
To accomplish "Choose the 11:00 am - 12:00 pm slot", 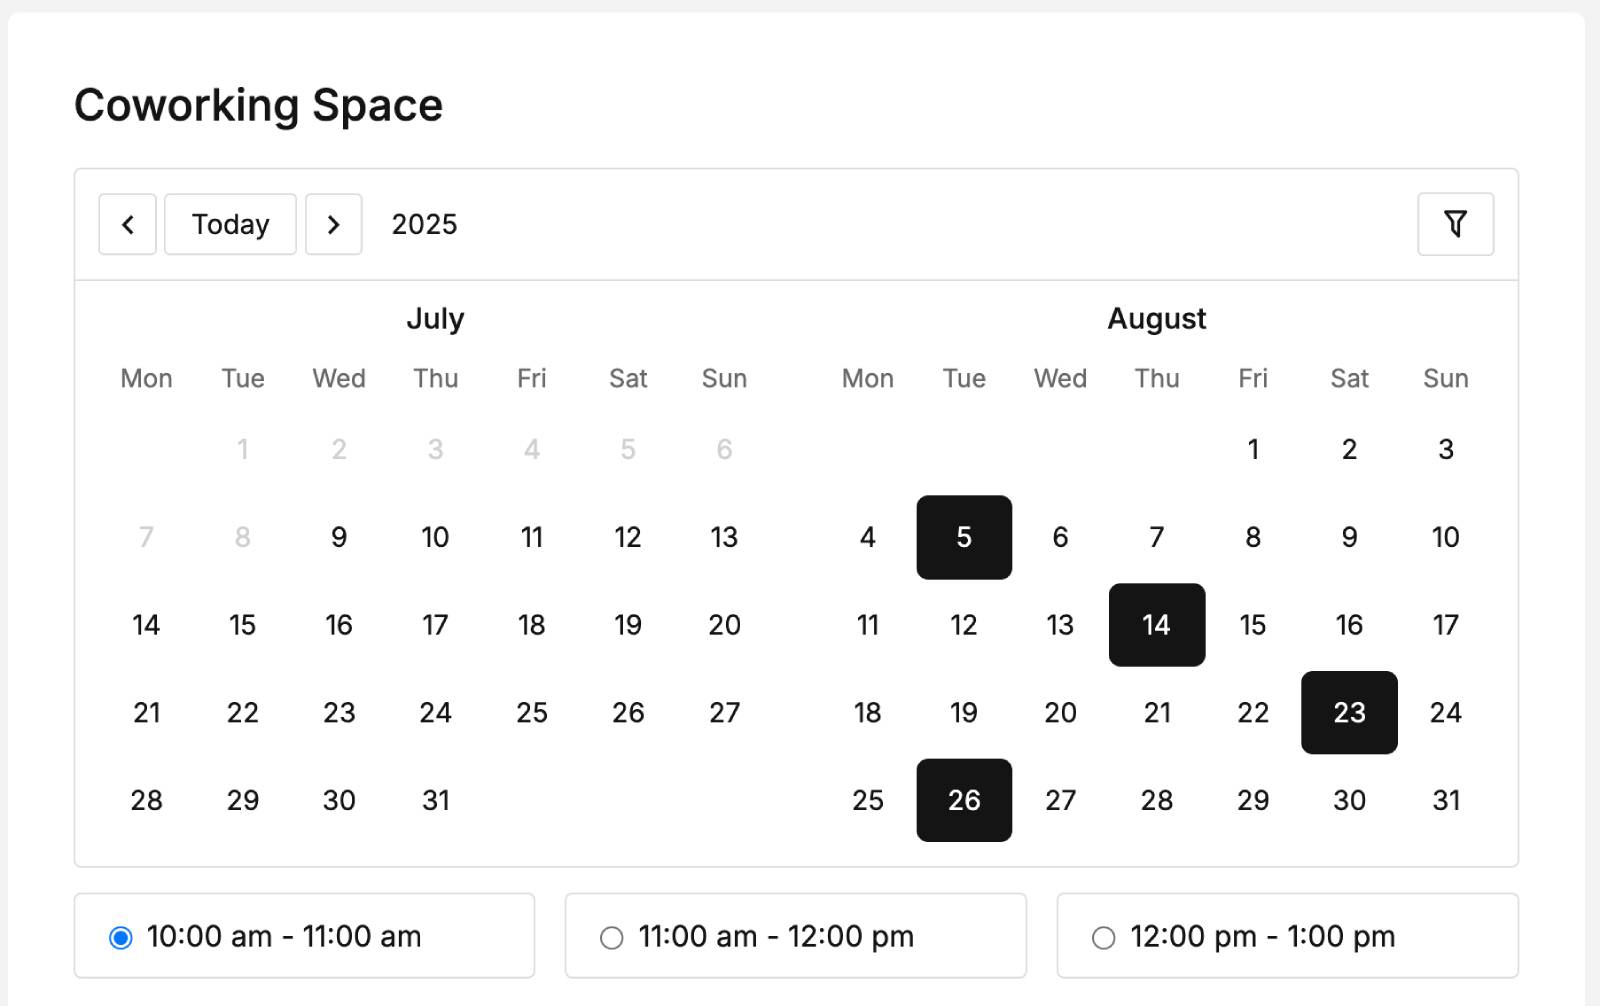I will click(x=795, y=936).
